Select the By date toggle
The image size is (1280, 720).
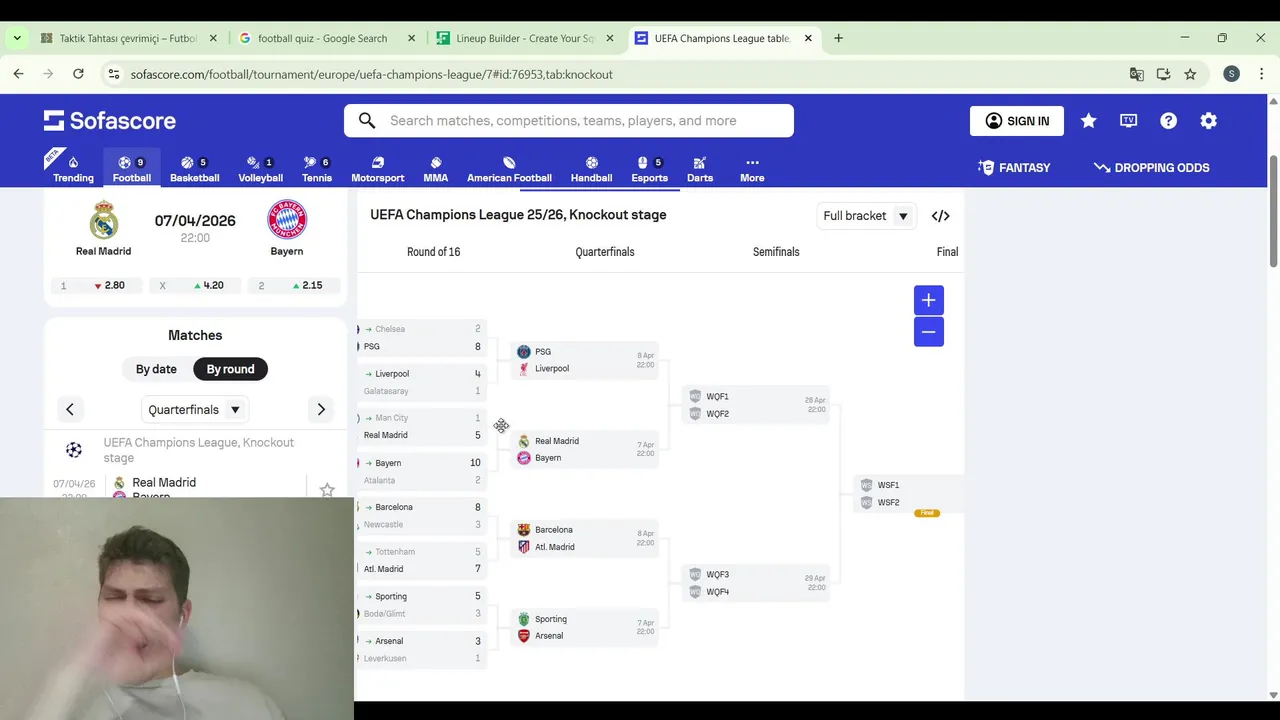pyautogui.click(x=156, y=369)
